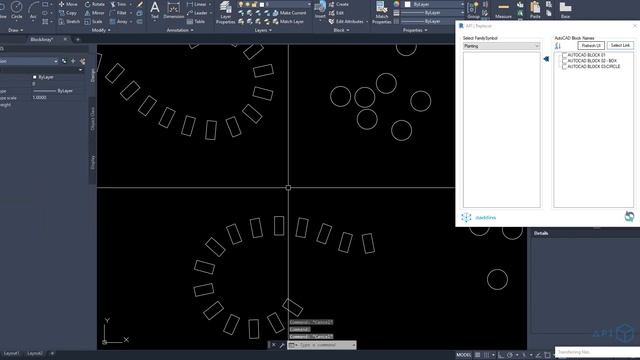Click the color wheel icon in Properties panel
Image resolution: width=640 pixels, height=360 pixels.
coord(396,4)
